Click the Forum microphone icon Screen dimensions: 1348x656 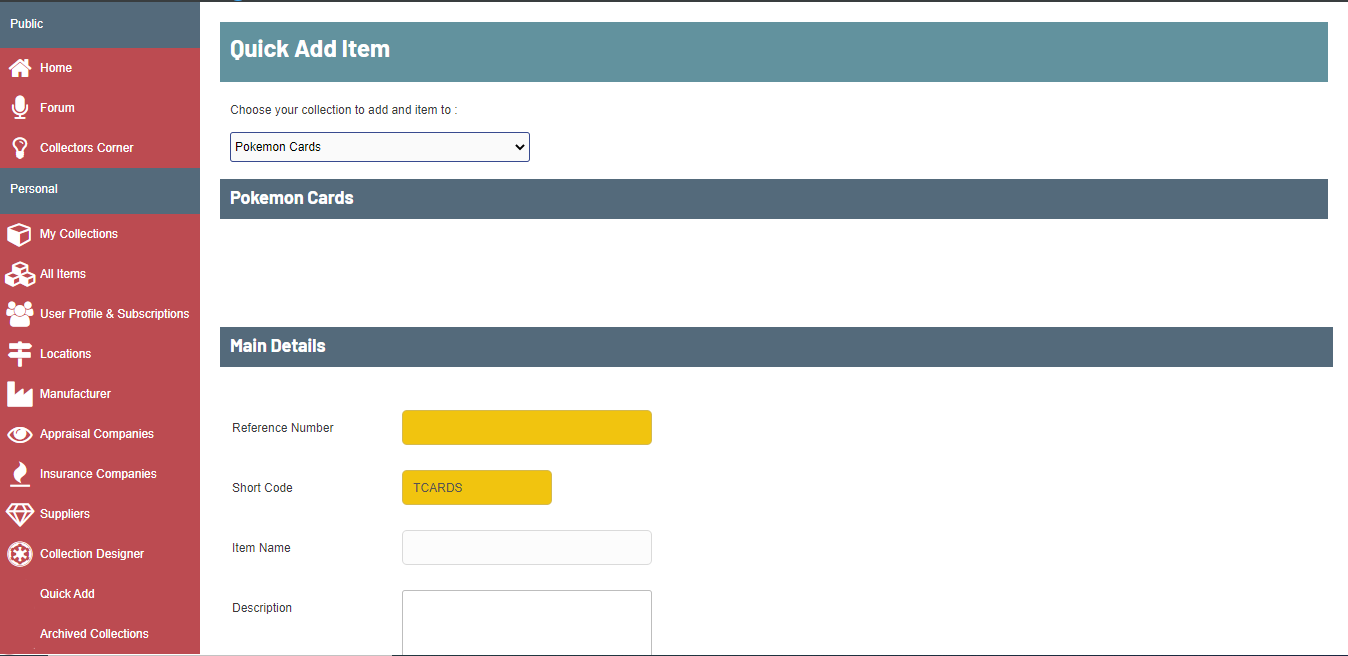point(20,108)
